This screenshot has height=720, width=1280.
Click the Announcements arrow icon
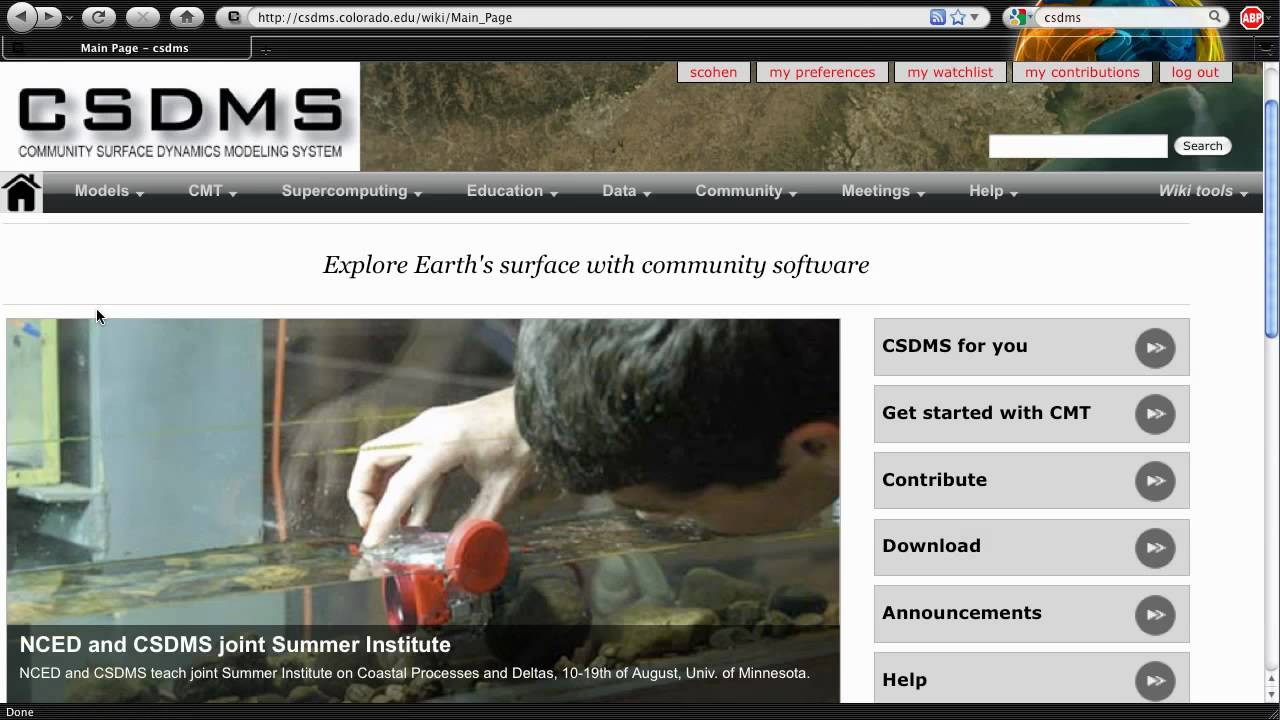tap(1155, 614)
